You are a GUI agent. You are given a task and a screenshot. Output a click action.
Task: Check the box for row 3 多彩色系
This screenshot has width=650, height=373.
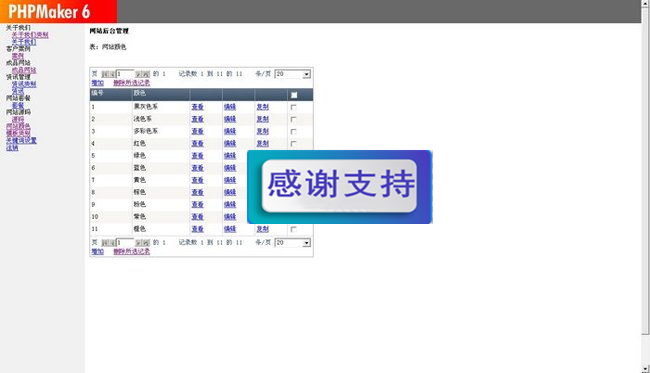(x=293, y=131)
